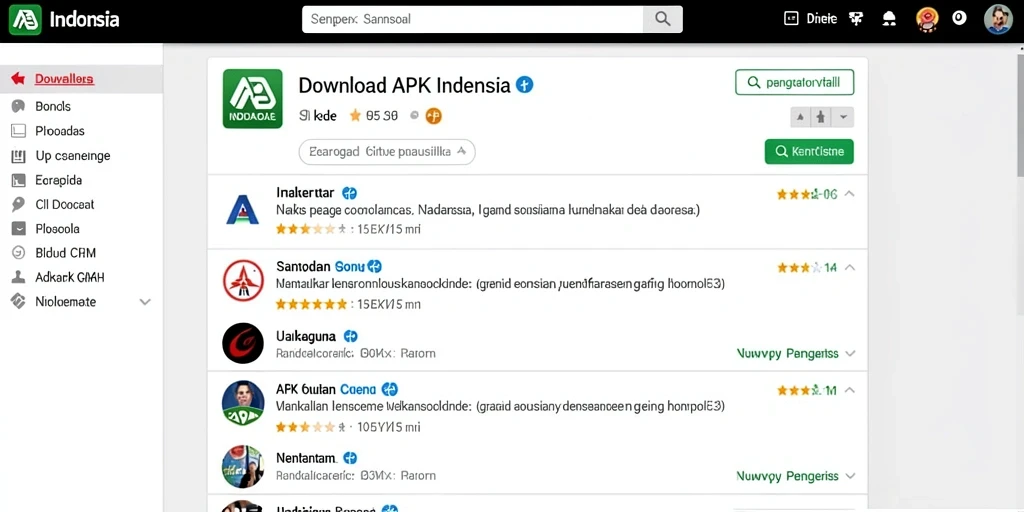
Task: Click verified badge next to Download APK Indensia
Action: tap(524, 84)
